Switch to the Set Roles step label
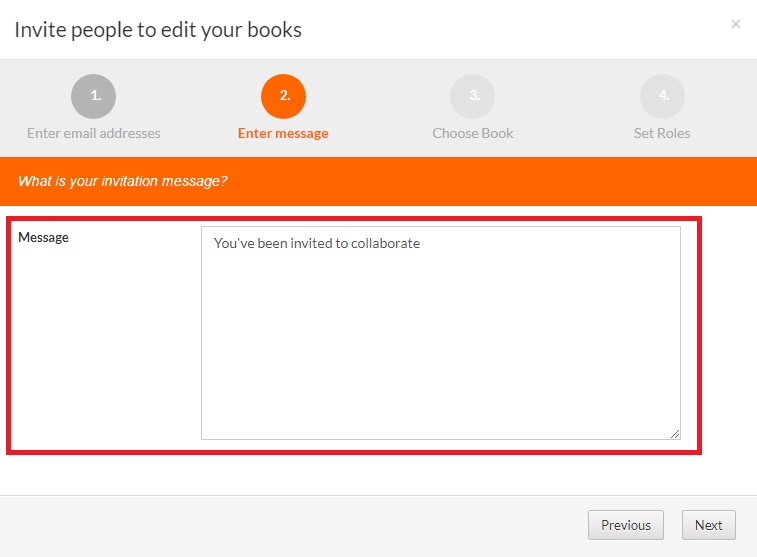Image resolution: width=757 pixels, height=557 pixels. [662, 133]
